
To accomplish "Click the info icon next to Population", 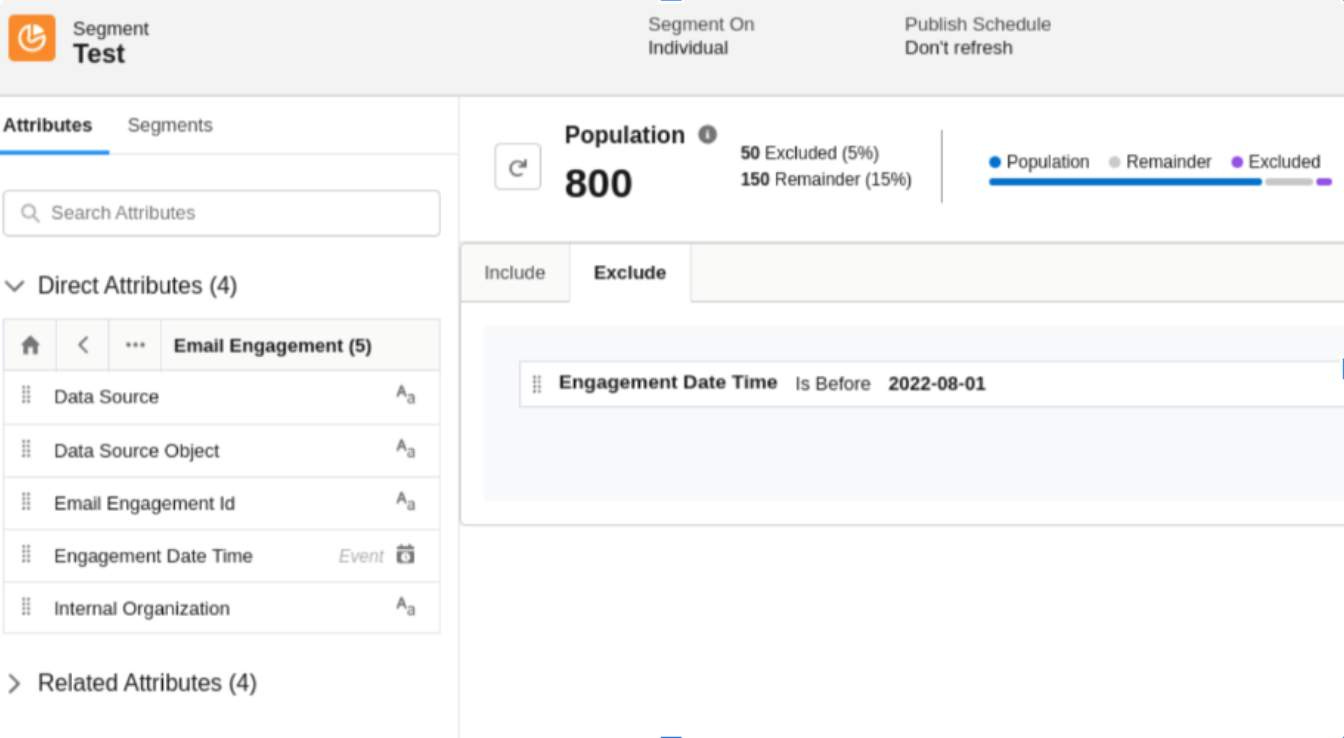I will 708,134.
